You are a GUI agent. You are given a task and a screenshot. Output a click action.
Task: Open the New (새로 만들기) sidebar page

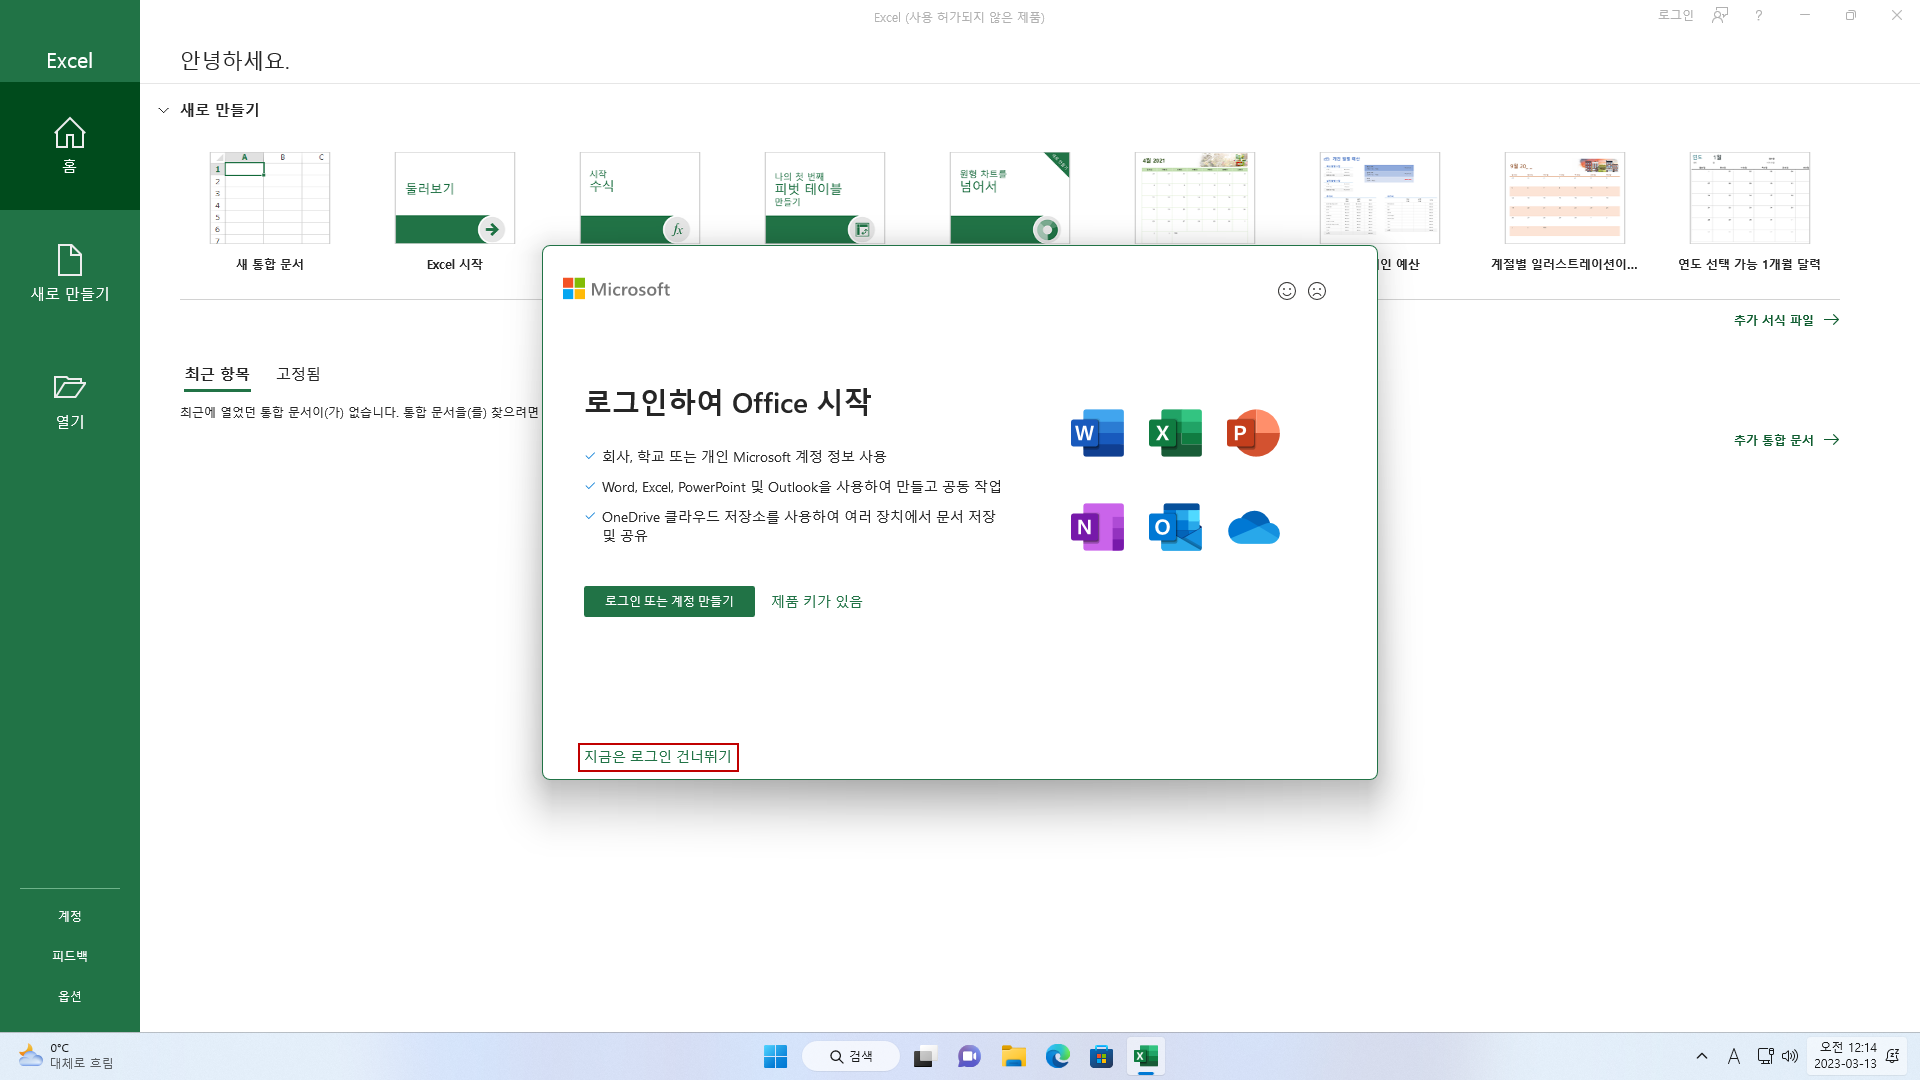coord(69,273)
